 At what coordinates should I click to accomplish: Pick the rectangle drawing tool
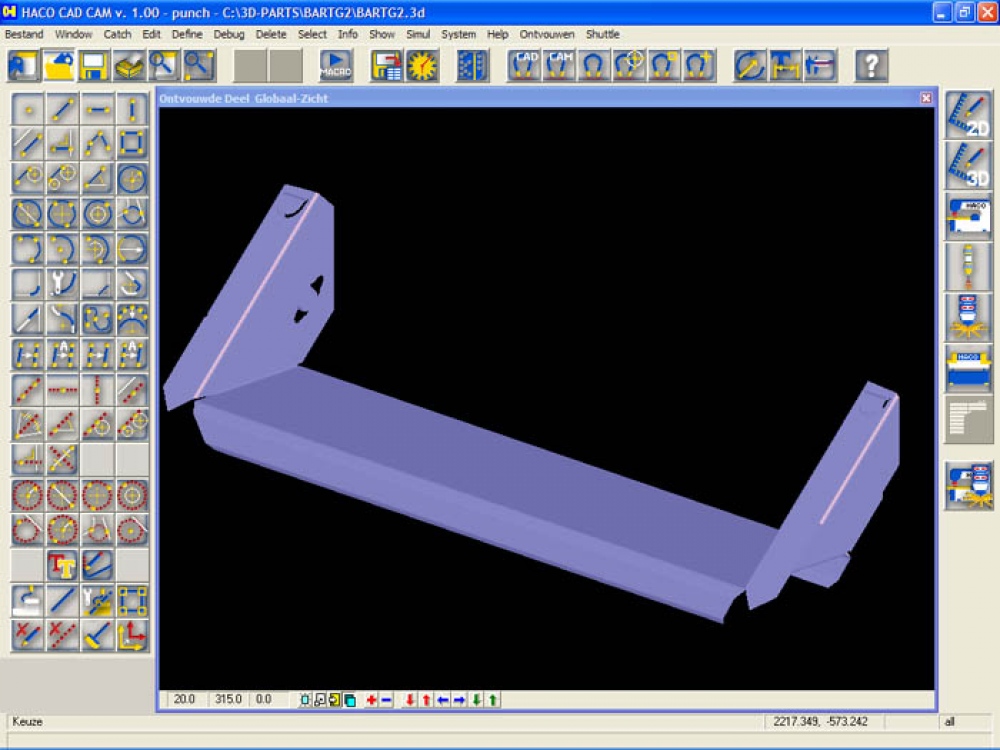pyautogui.click(x=132, y=144)
